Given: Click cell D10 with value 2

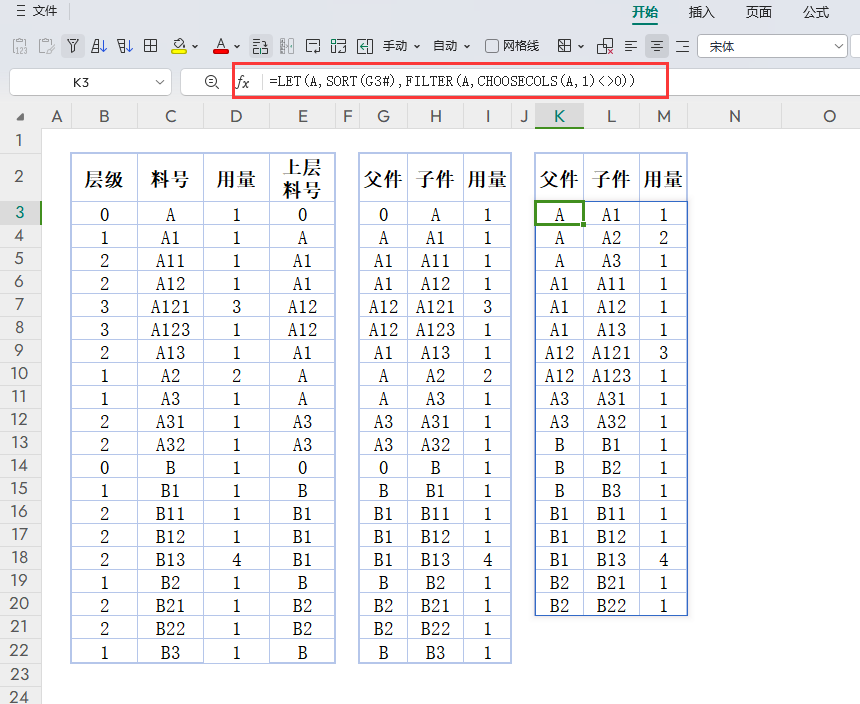Looking at the screenshot, I should [236, 375].
